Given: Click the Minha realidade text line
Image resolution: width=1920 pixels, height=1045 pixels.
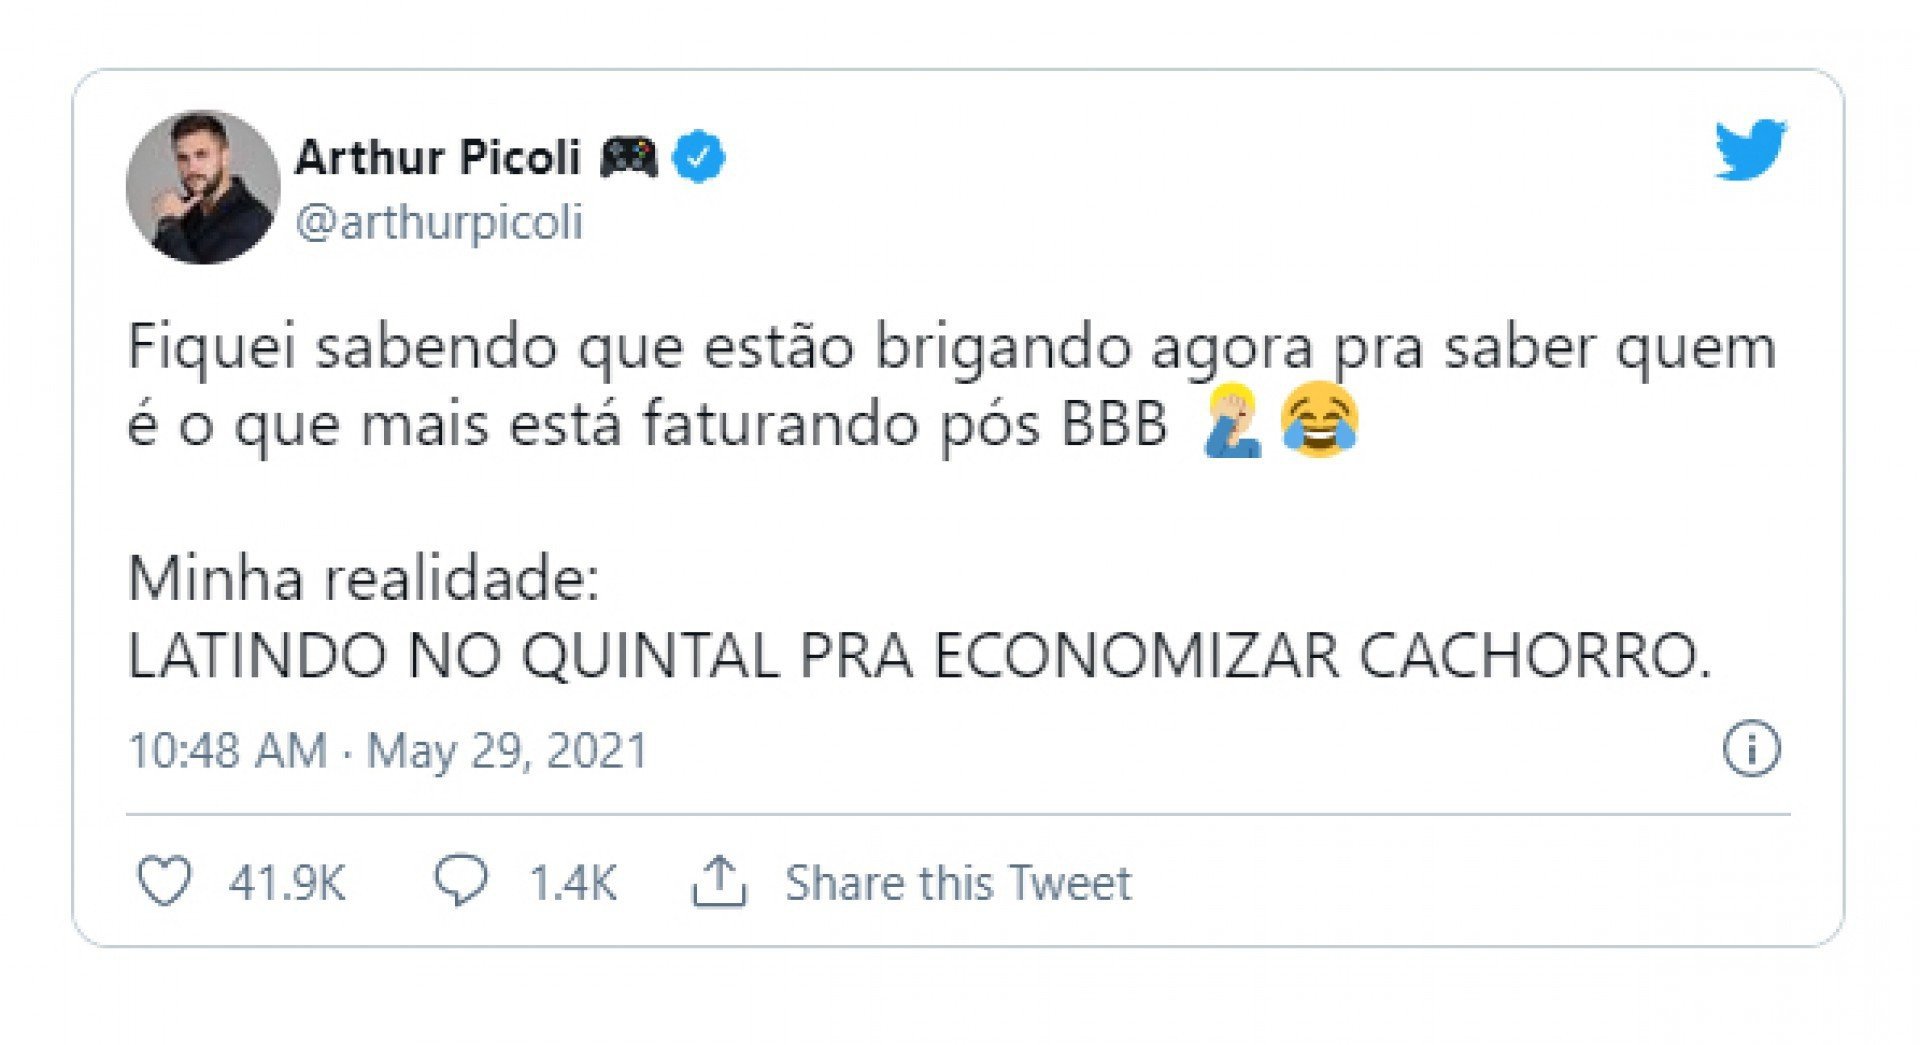Looking at the screenshot, I should 363,578.
